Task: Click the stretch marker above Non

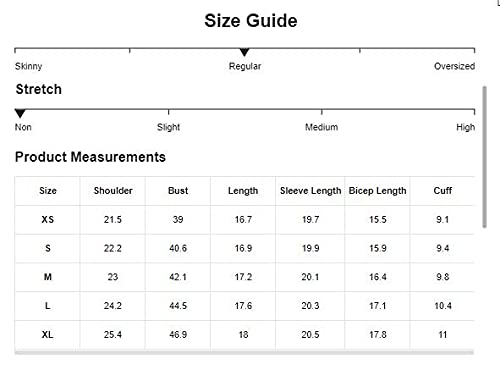Action: point(20,113)
